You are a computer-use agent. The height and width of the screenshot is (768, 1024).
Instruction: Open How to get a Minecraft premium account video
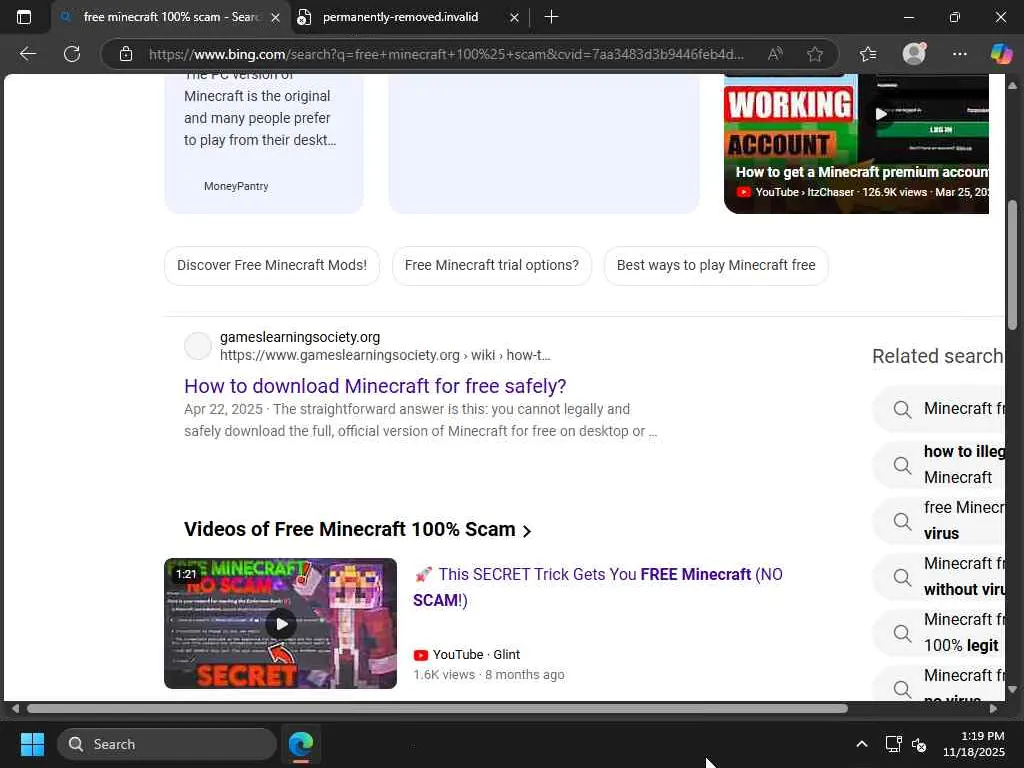[x=862, y=172]
